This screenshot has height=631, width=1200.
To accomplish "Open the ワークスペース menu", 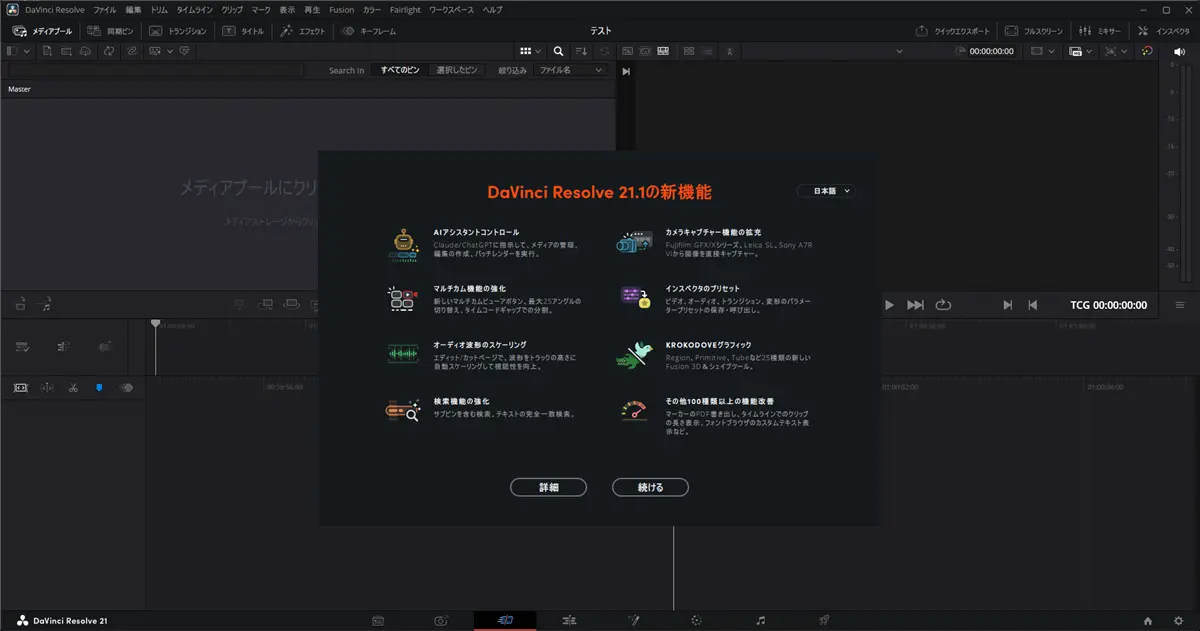I will click(x=449, y=9).
